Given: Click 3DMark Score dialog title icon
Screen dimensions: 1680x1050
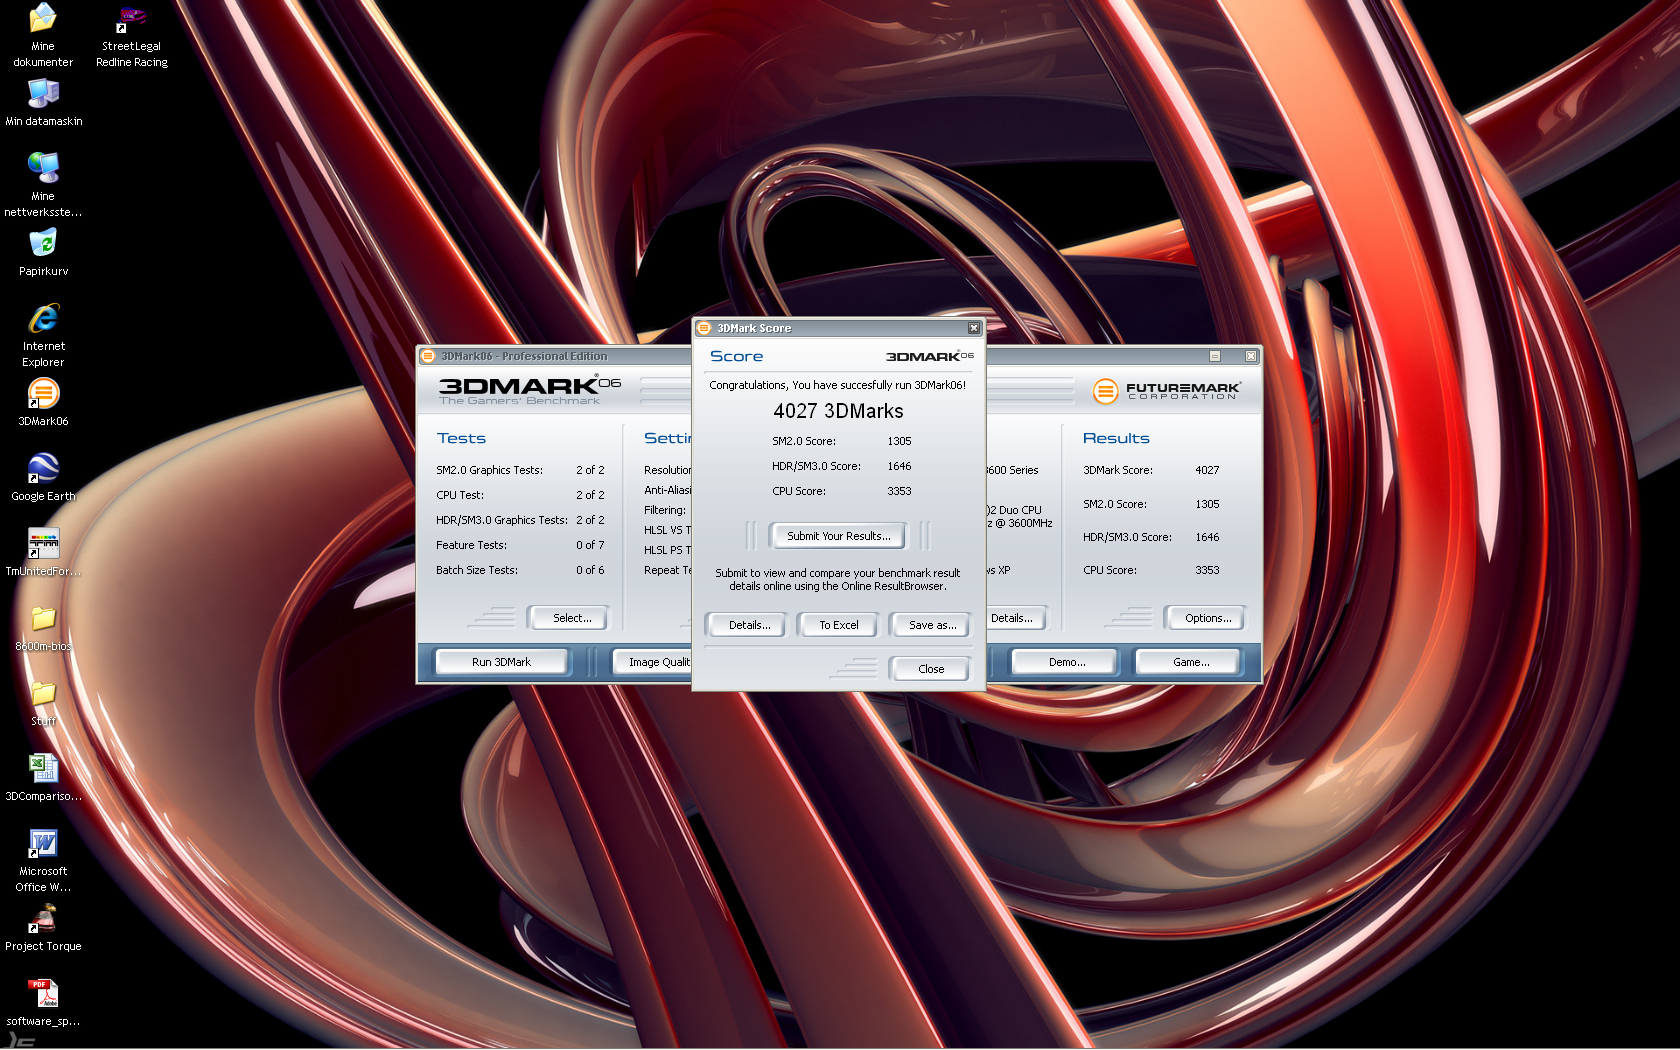Looking at the screenshot, I should [x=704, y=328].
